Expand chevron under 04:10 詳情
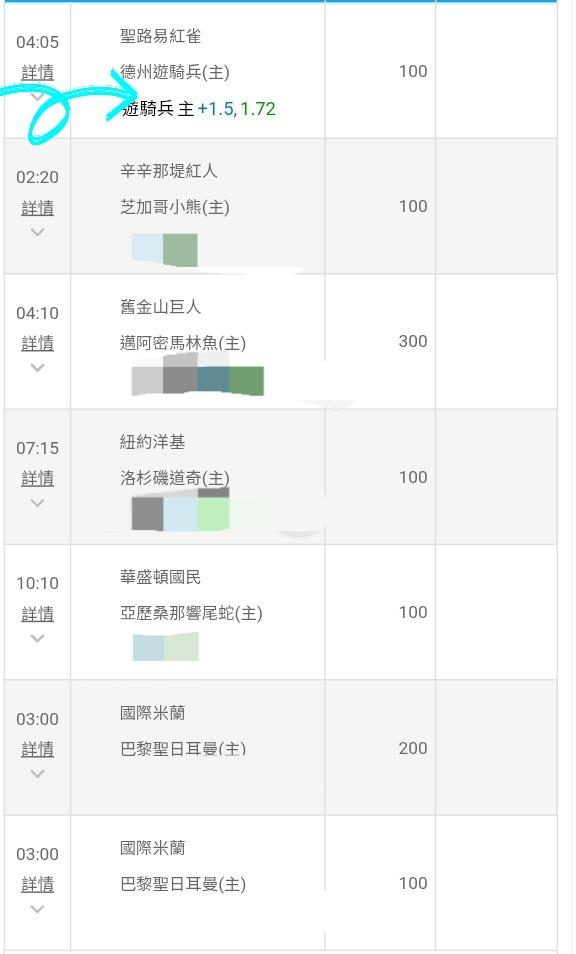This screenshot has height=954, width=576. (37, 367)
